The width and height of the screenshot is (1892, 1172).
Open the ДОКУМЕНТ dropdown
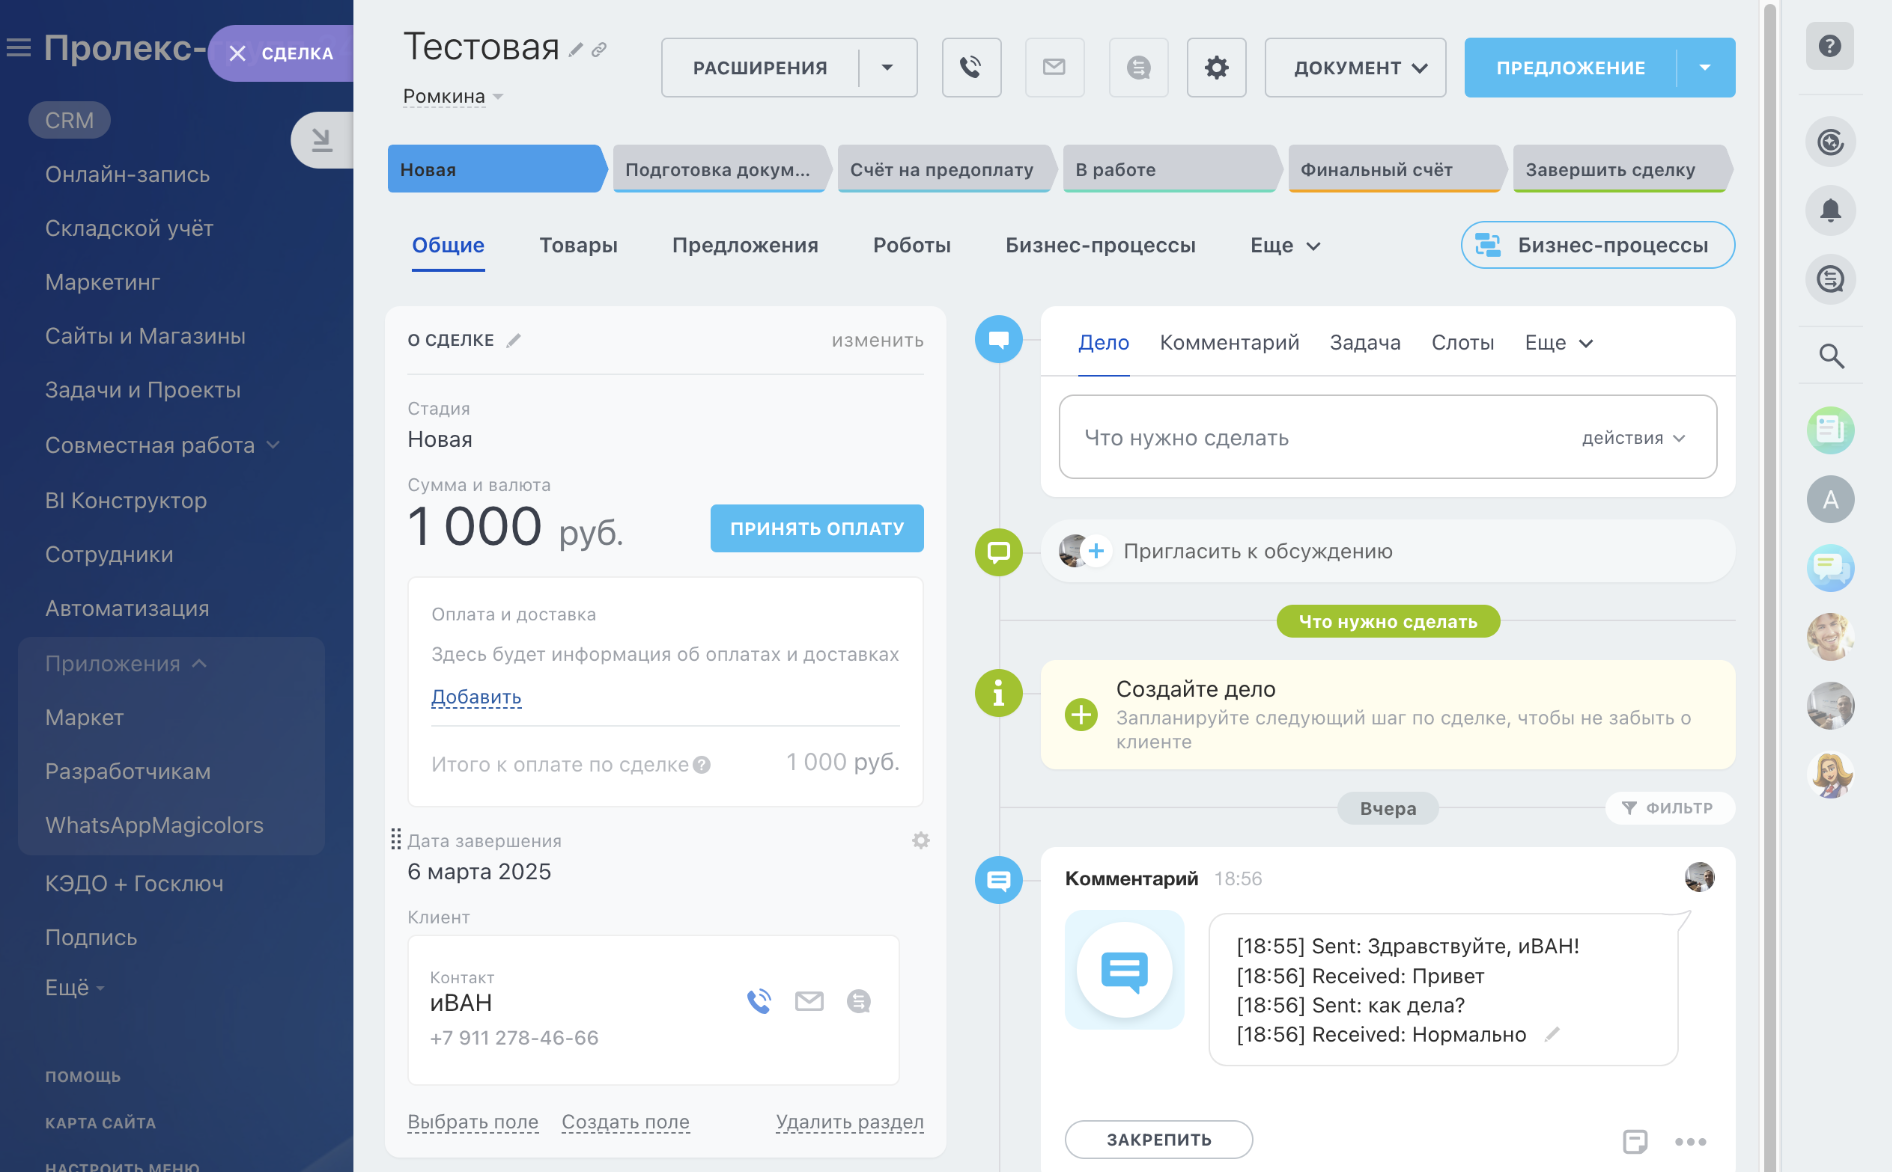(x=1355, y=67)
